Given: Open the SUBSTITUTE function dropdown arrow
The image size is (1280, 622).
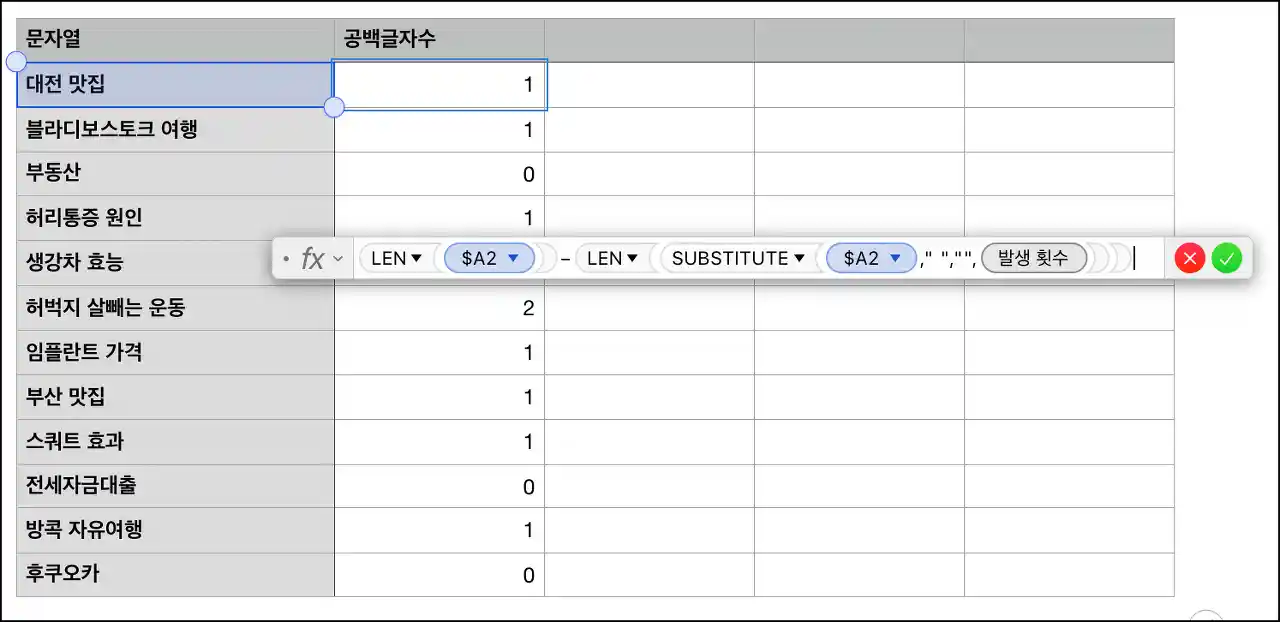Looking at the screenshot, I should (x=799, y=258).
